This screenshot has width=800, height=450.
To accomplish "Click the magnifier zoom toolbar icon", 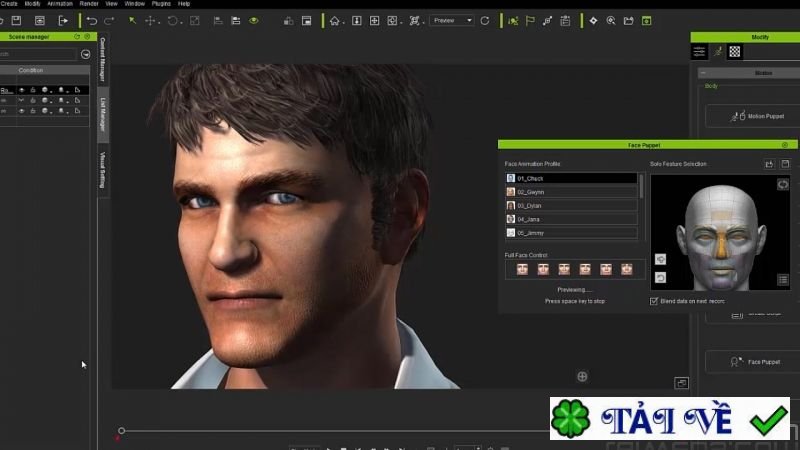I will pos(611,21).
